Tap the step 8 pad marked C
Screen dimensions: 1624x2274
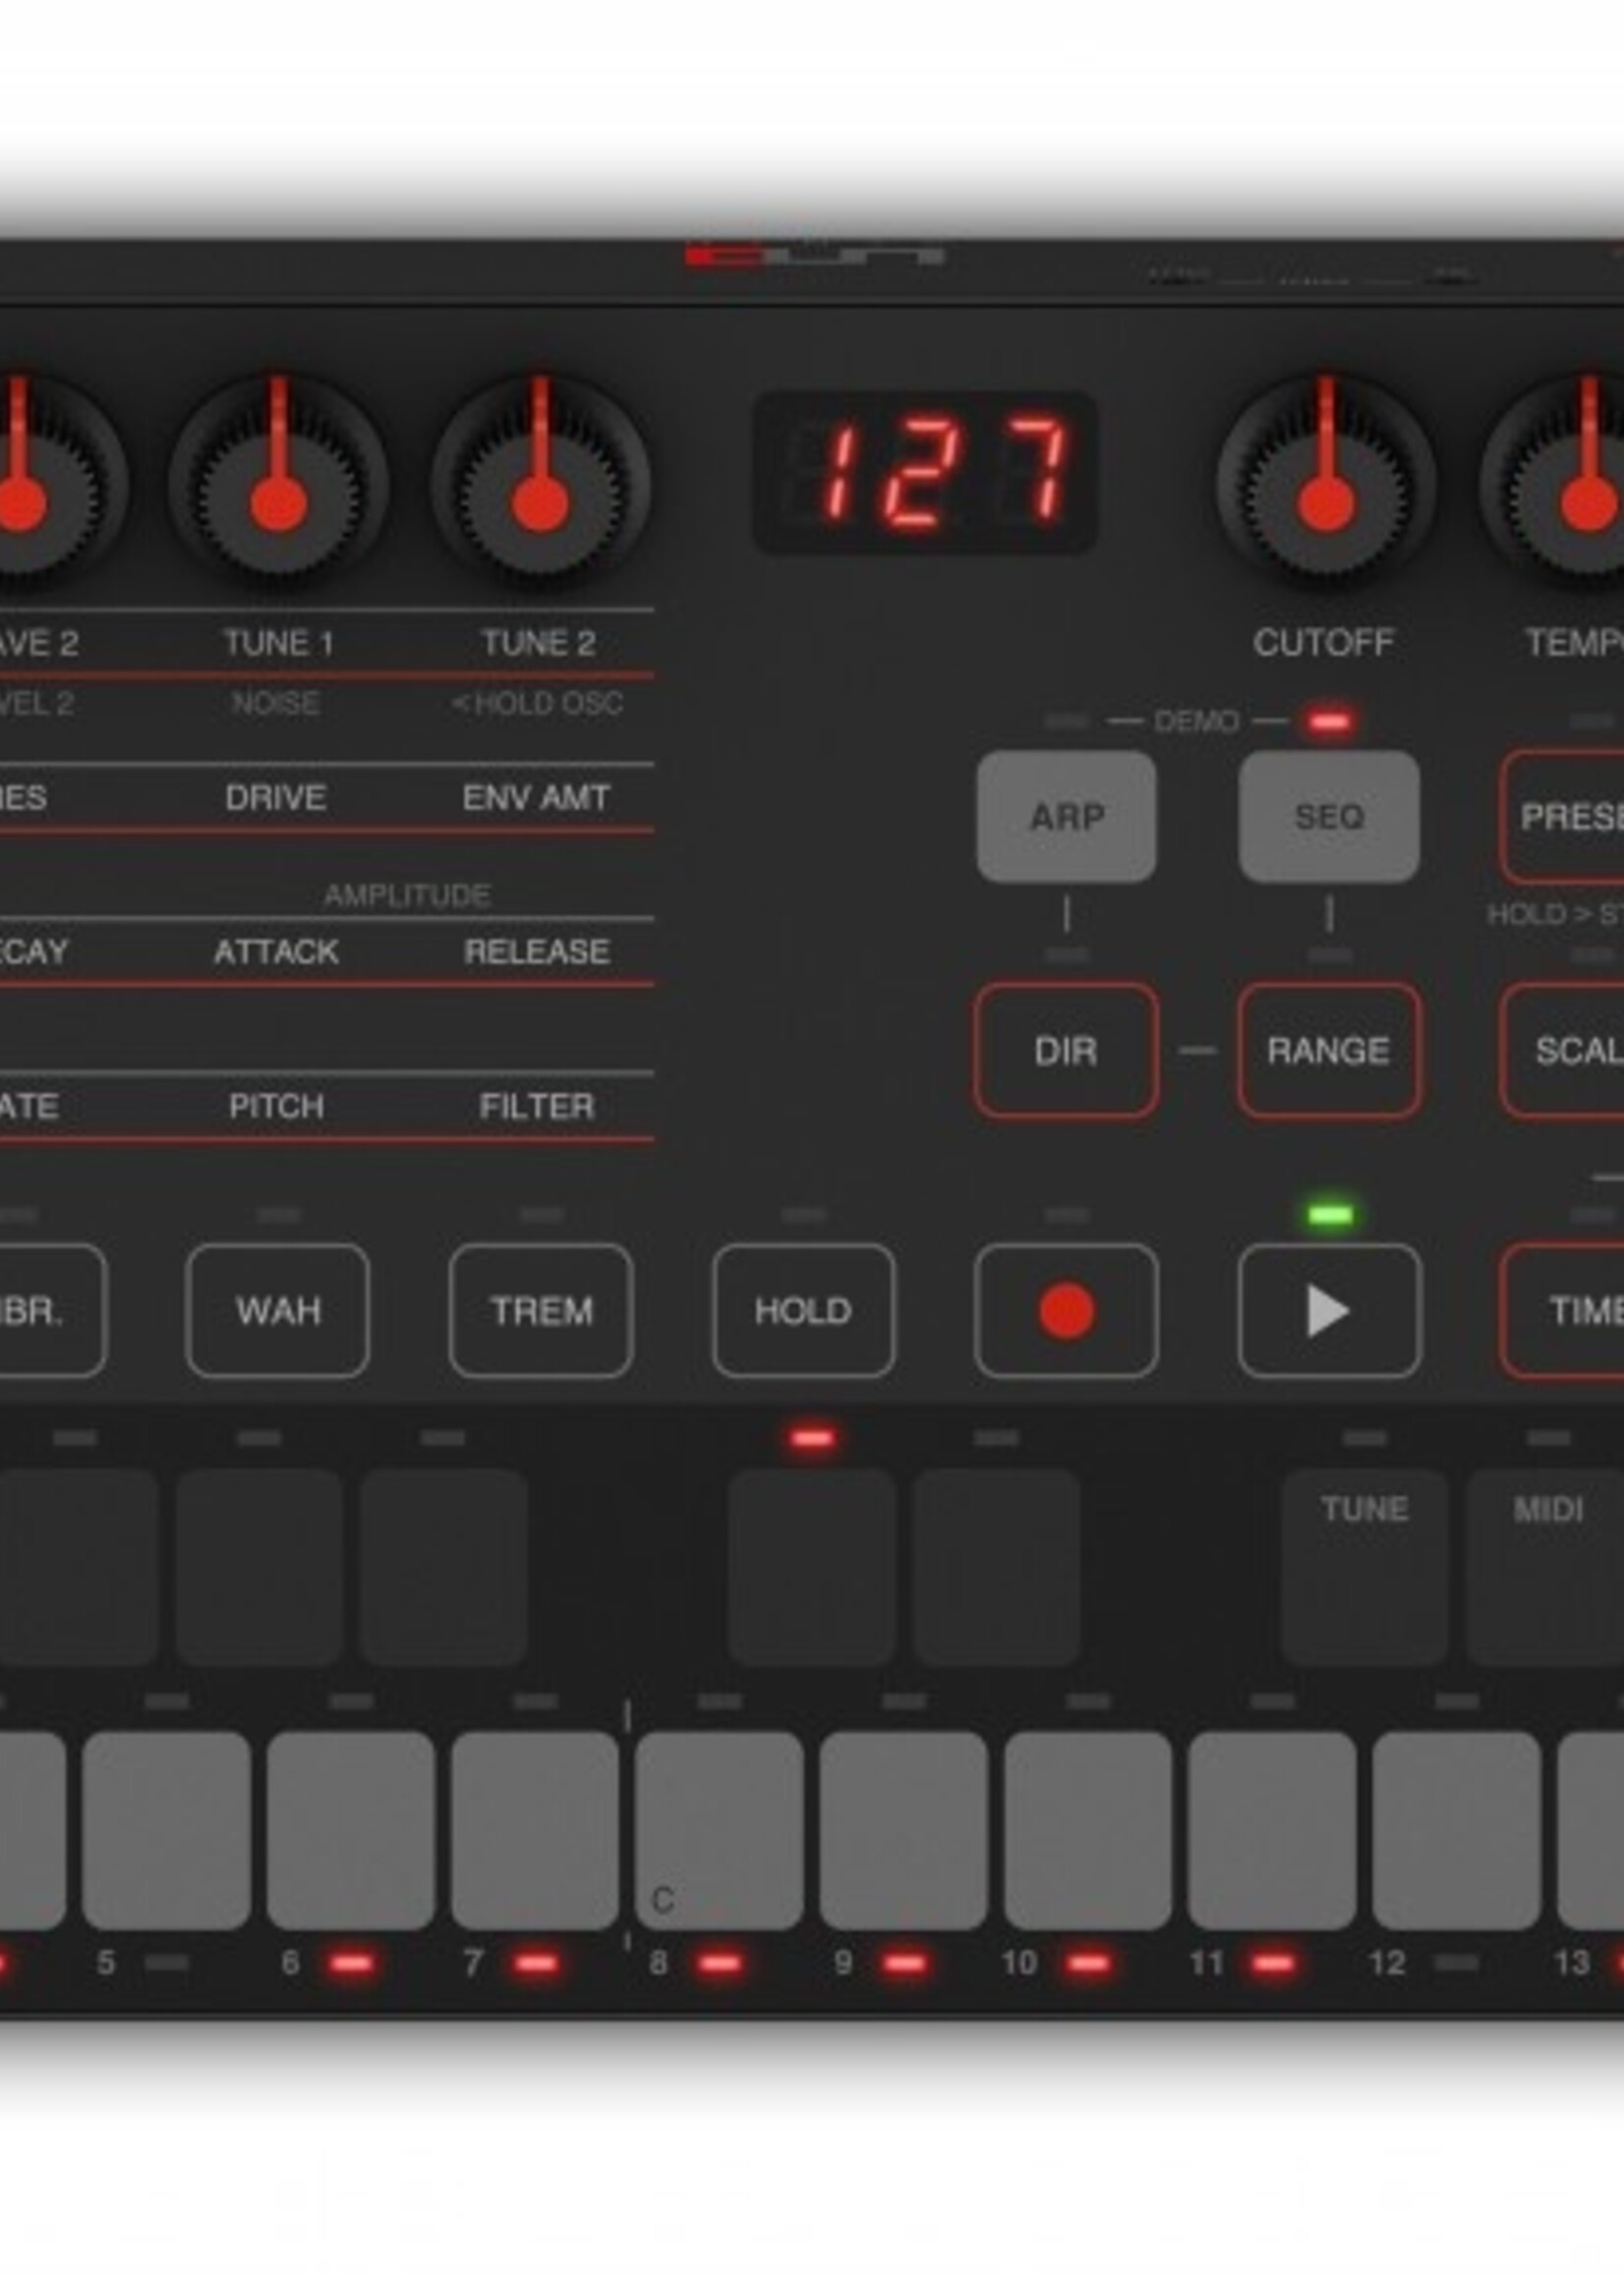[719, 1830]
